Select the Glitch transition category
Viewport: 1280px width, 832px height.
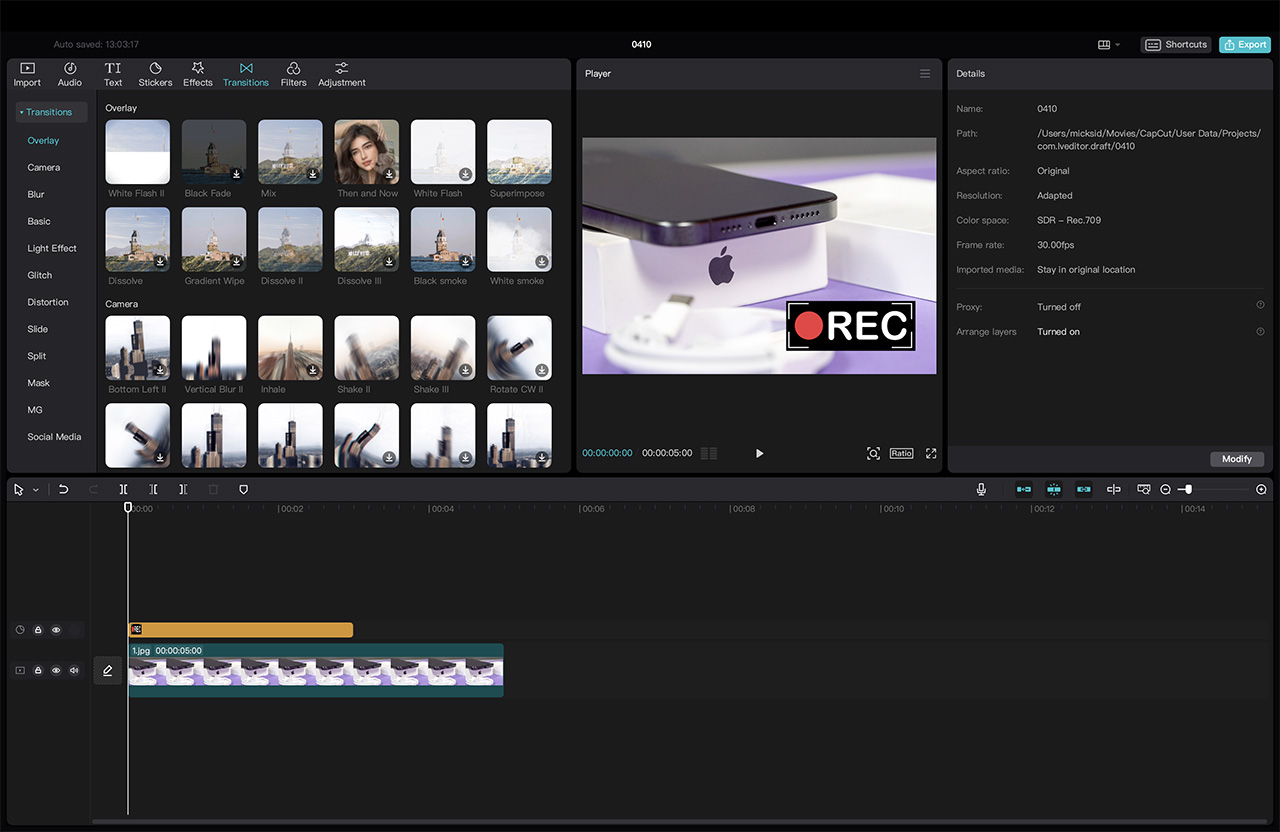(x=40, y=275)
